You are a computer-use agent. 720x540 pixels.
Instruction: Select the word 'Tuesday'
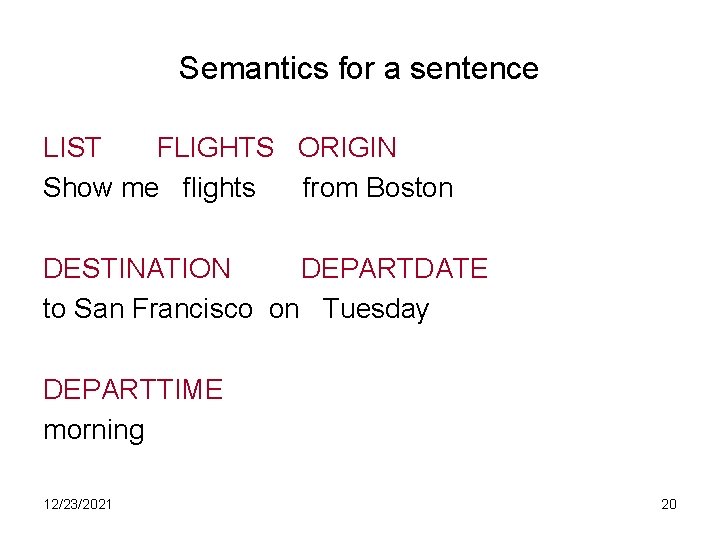pyautogui.click(x=375, y=310)
